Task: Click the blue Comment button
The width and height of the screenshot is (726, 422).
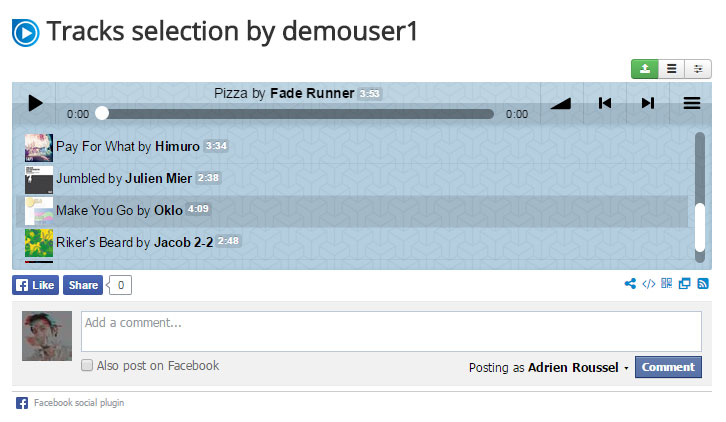Action: [668, 367]
